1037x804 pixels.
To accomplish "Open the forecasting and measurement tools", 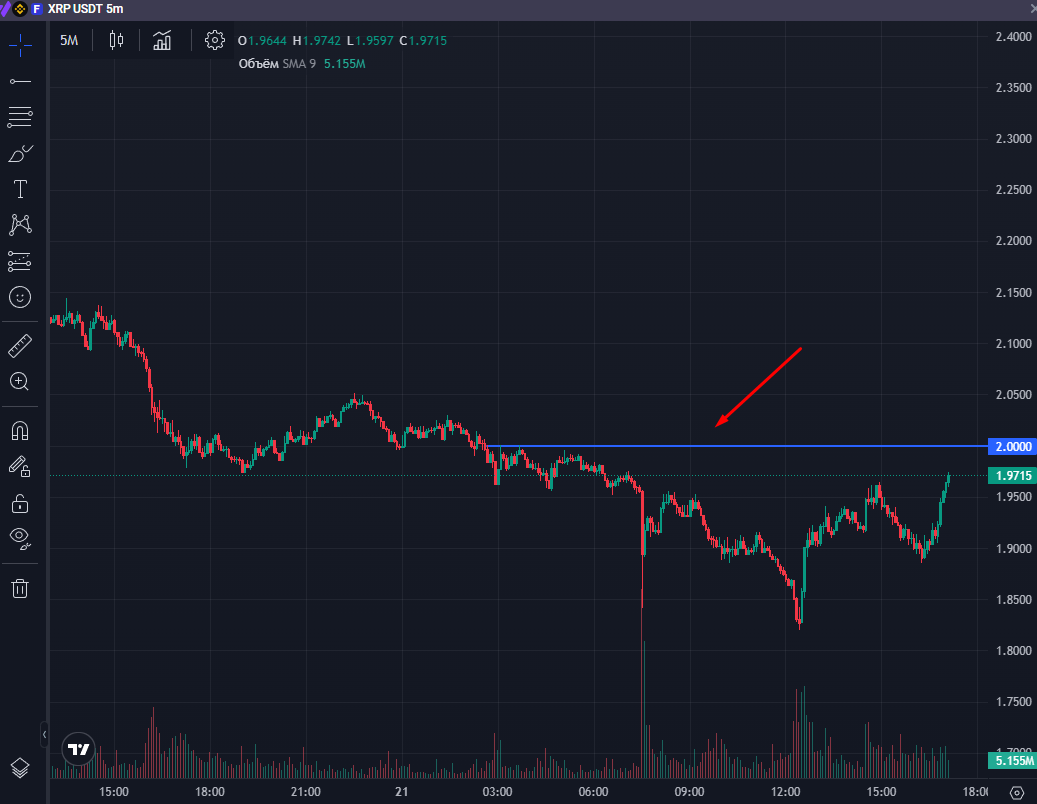I will pyautogui.click(x=20, y=261).
